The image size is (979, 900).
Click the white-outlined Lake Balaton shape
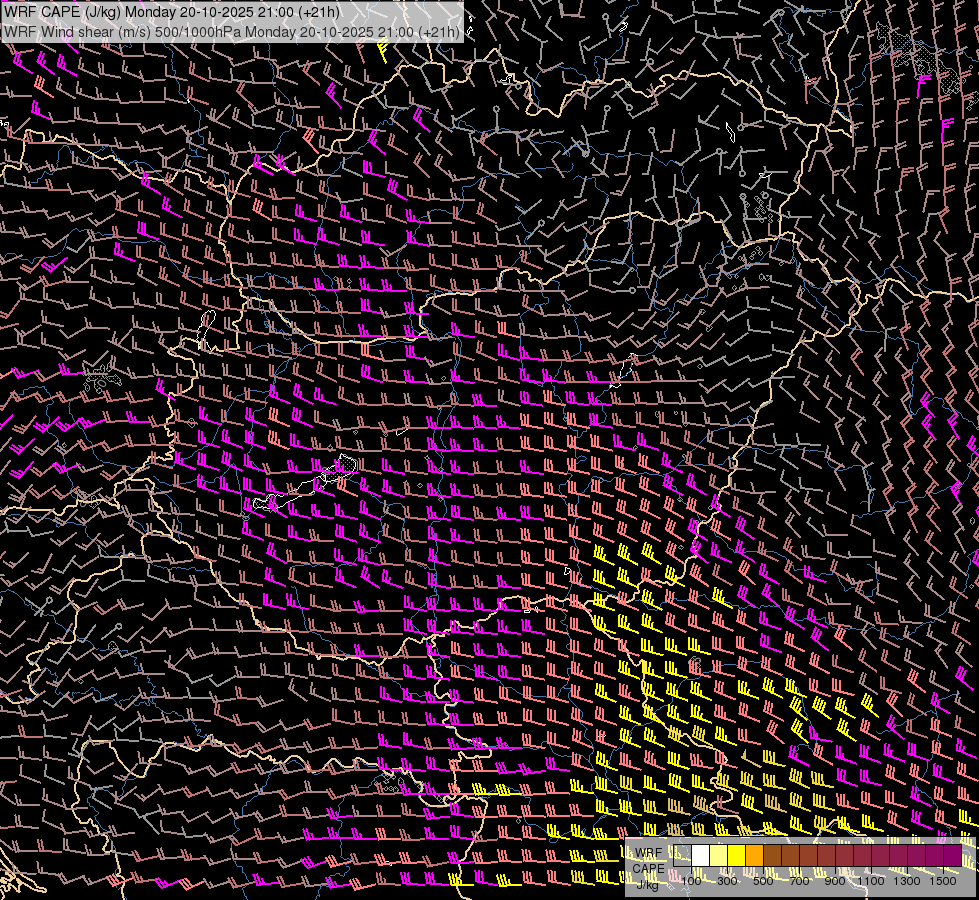coord(305,485)
